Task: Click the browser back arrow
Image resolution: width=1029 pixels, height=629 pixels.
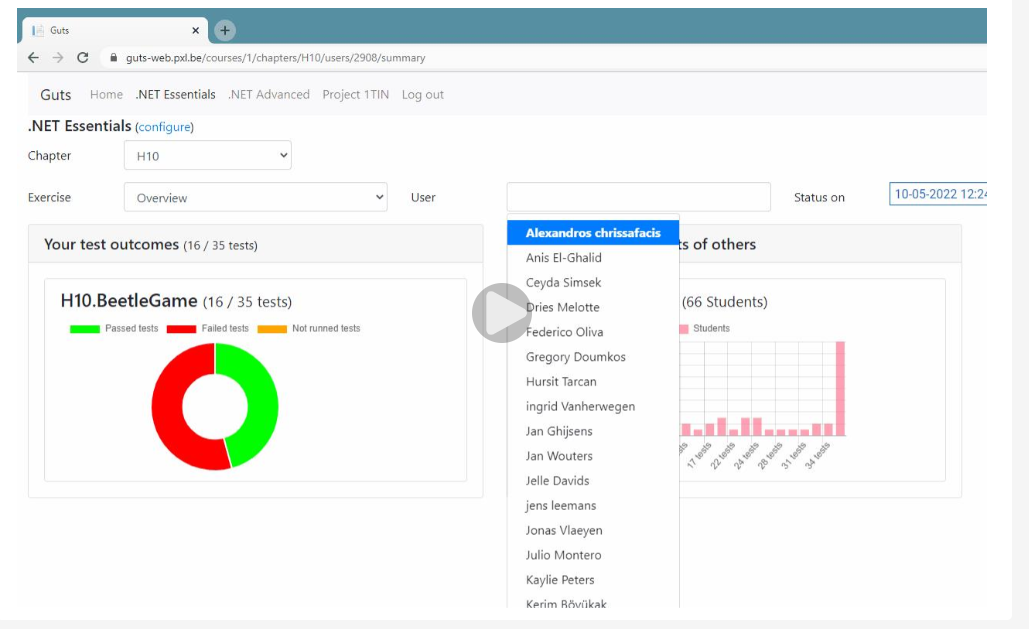Action: (x=33, y=58)
